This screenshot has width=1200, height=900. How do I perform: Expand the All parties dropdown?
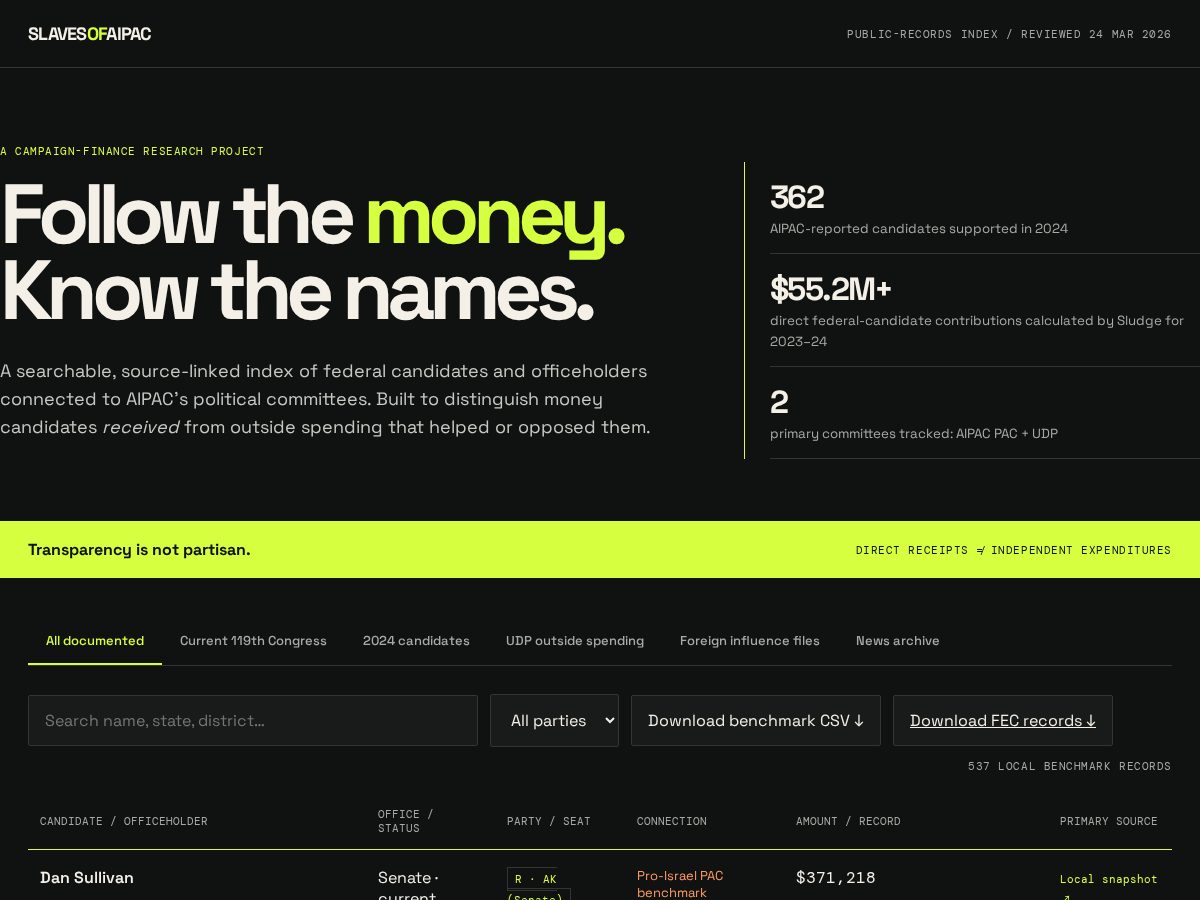point(554,720)
